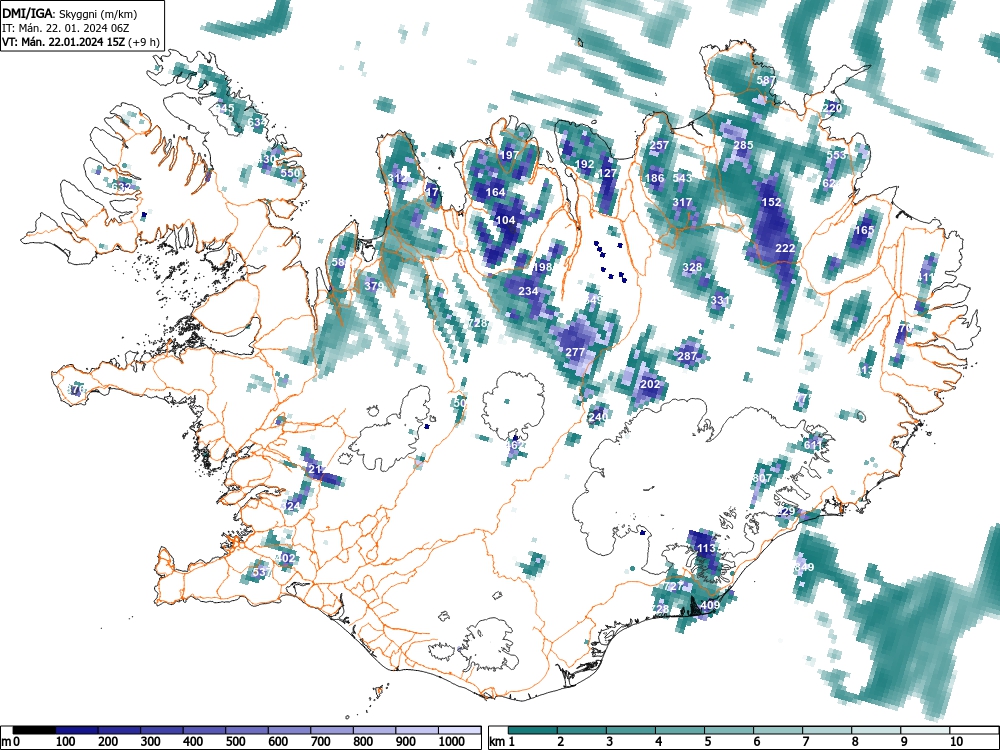Click visibility value 127 on the map
The width and height of the screenshot is (1000, 750).
click(x=607, y=173)
